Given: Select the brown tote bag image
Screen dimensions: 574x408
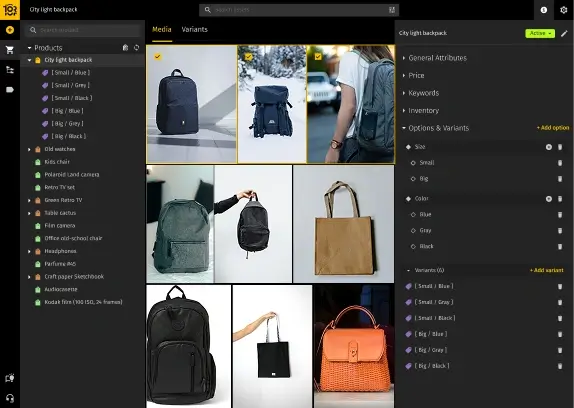Looking at the screenshot, I should tap(344, 224).
